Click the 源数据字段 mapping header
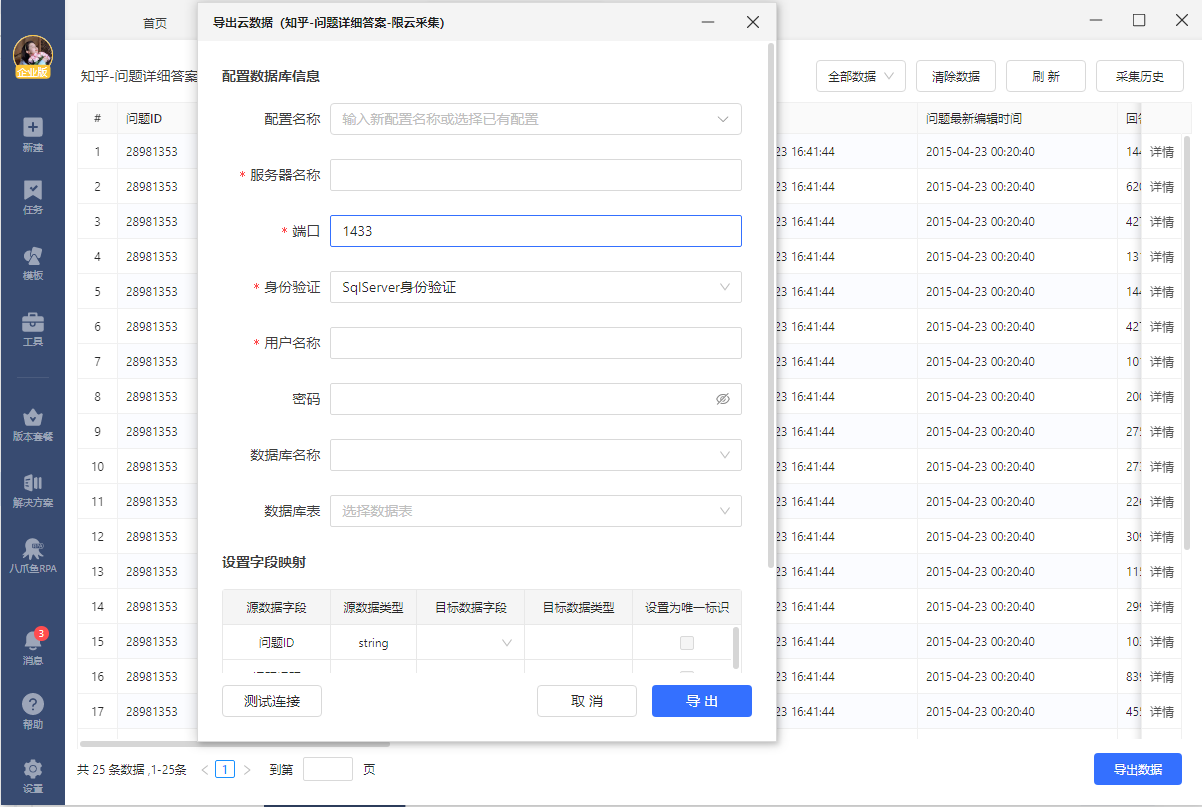Image resolution: width=1202 pixels, height=807 pixels. pos(276,607)
